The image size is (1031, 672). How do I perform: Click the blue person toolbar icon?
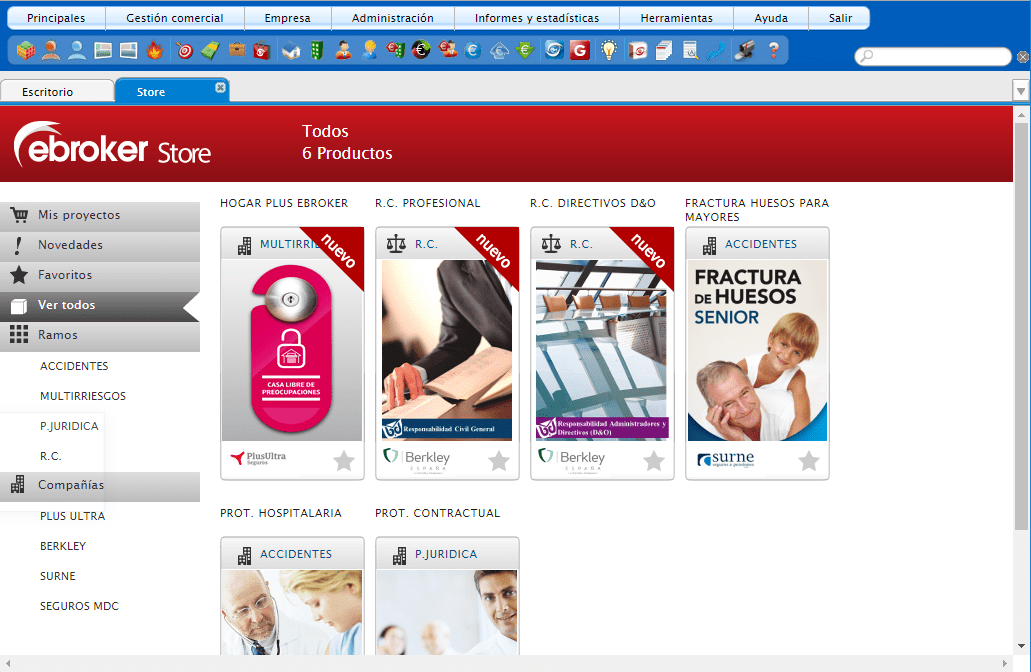[77, 51]
